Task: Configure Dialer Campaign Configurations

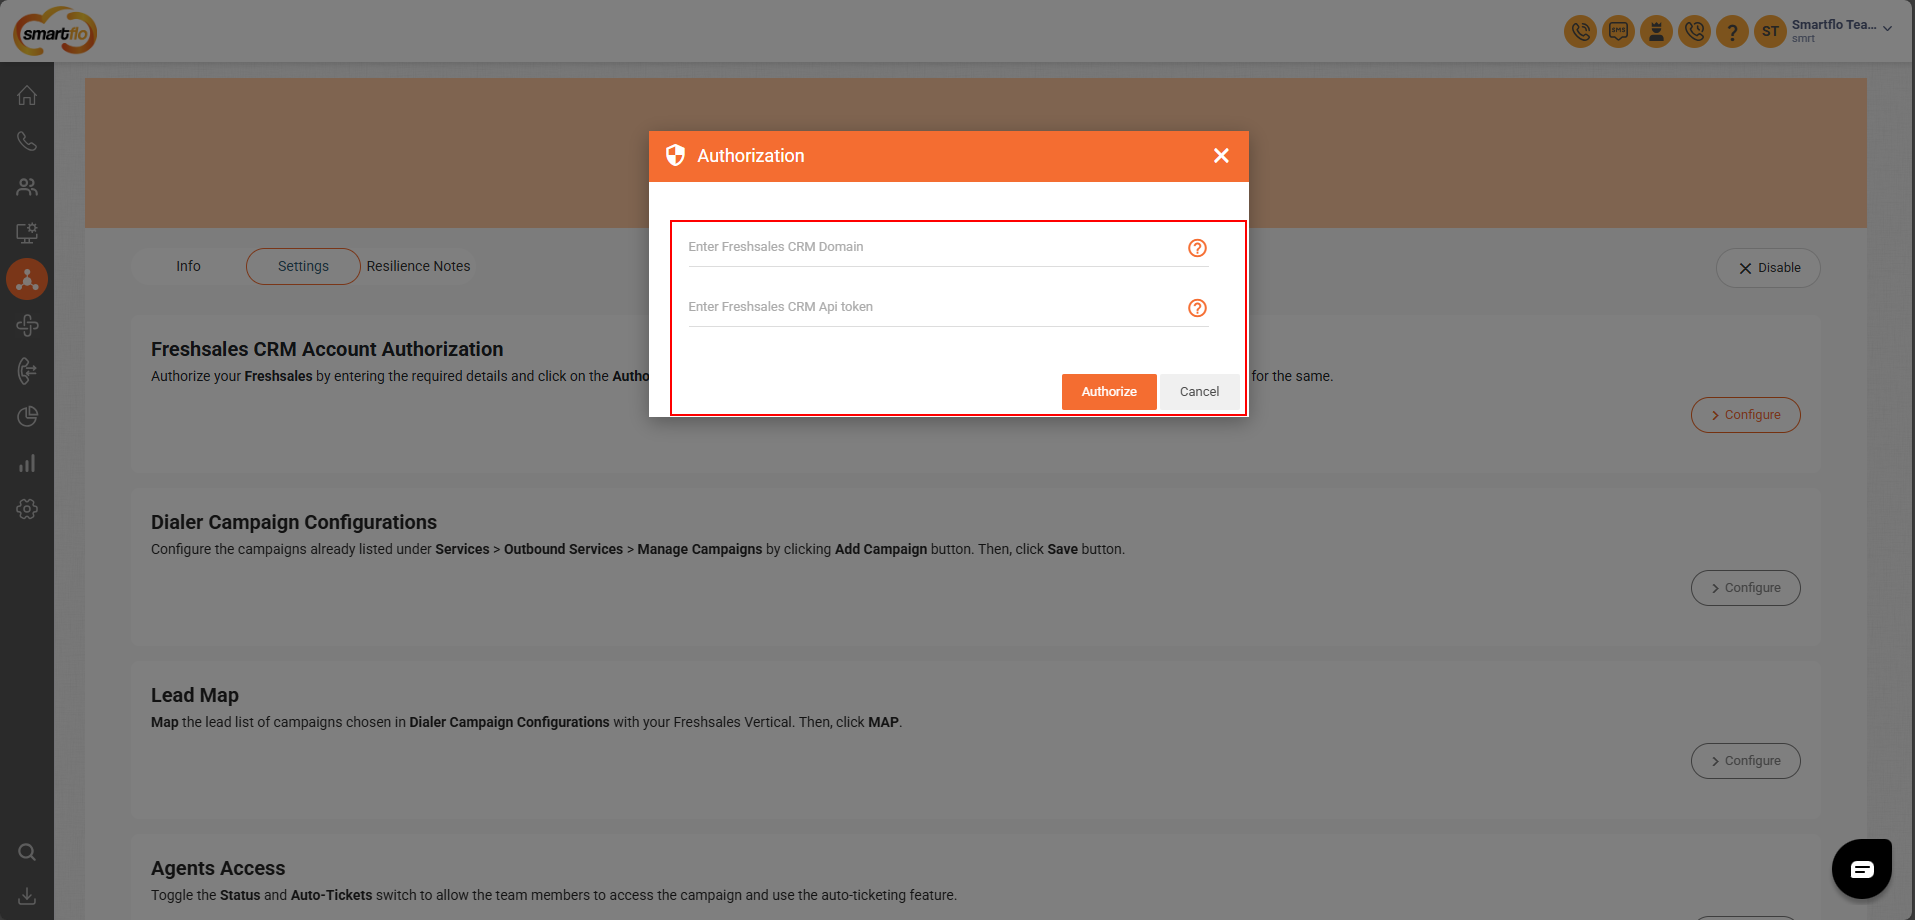Action: click(1745, 588)
